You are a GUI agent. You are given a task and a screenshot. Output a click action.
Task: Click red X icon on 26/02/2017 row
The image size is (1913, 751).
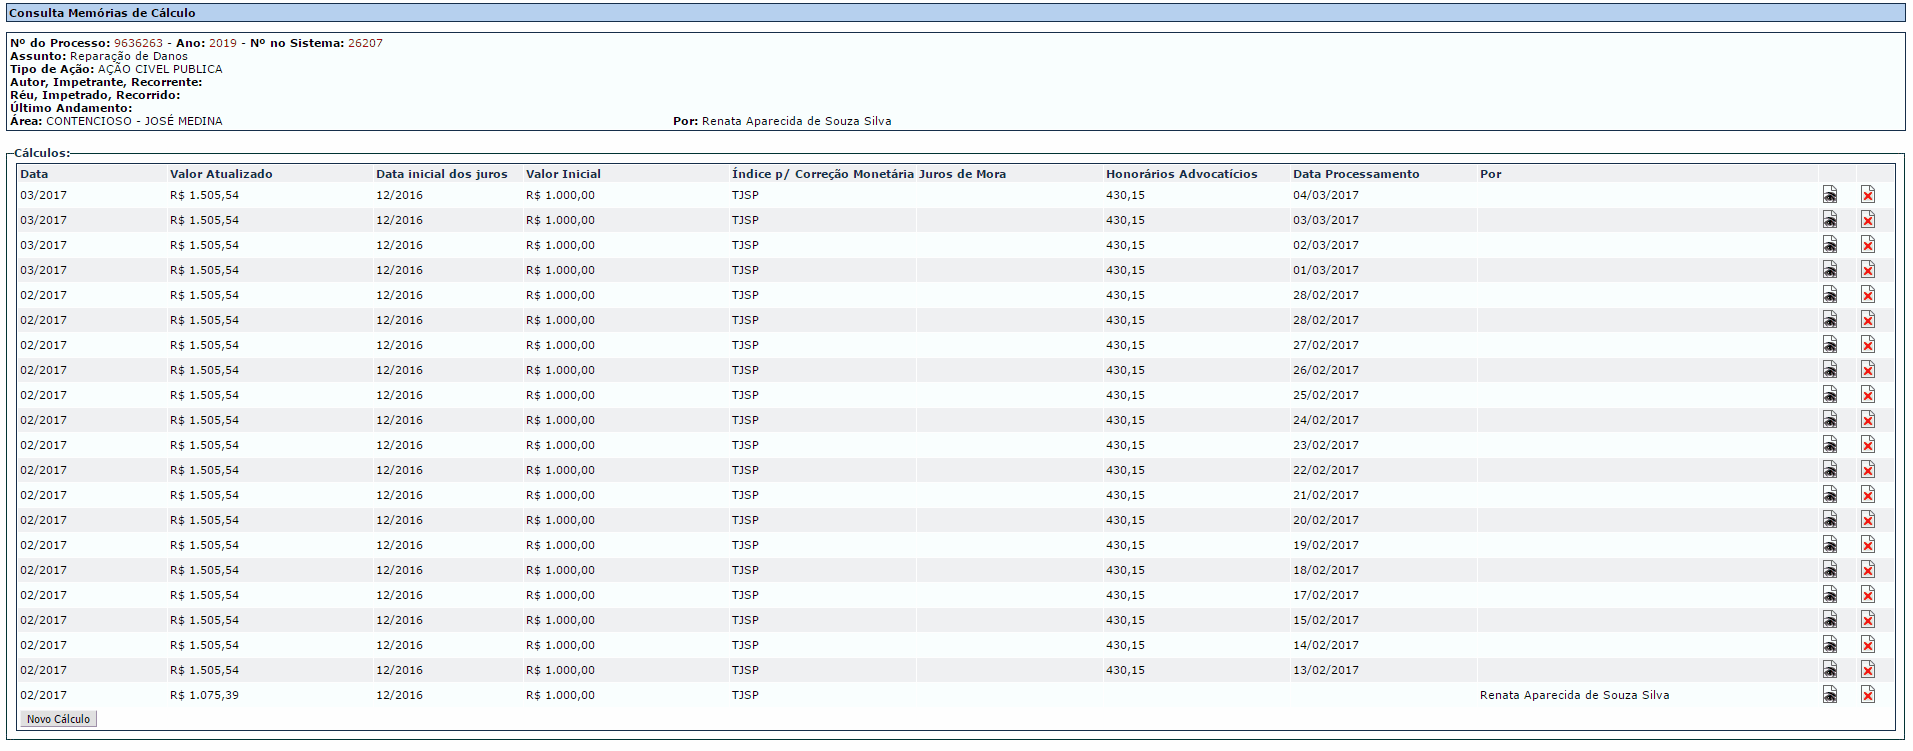coord(1867,370)
